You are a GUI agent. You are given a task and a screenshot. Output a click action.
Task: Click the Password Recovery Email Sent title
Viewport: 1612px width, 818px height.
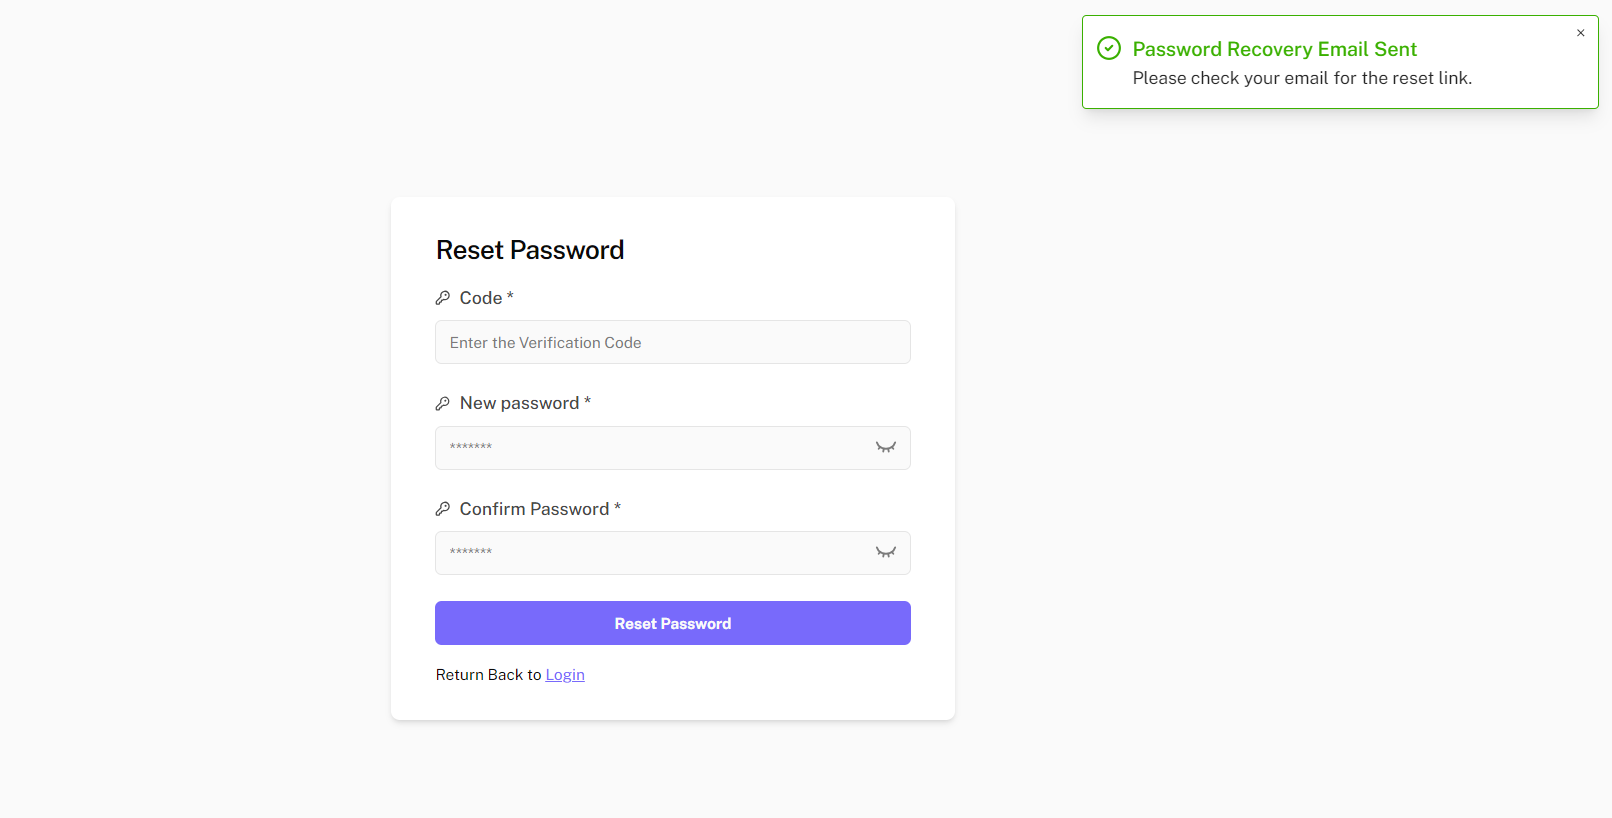(x=1274, y=49)
